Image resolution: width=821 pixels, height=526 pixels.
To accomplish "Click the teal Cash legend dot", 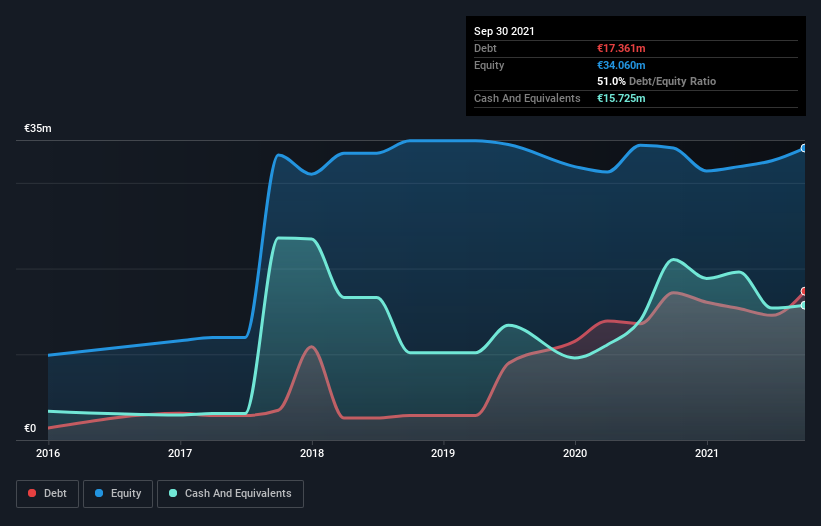I will (173, 493).
